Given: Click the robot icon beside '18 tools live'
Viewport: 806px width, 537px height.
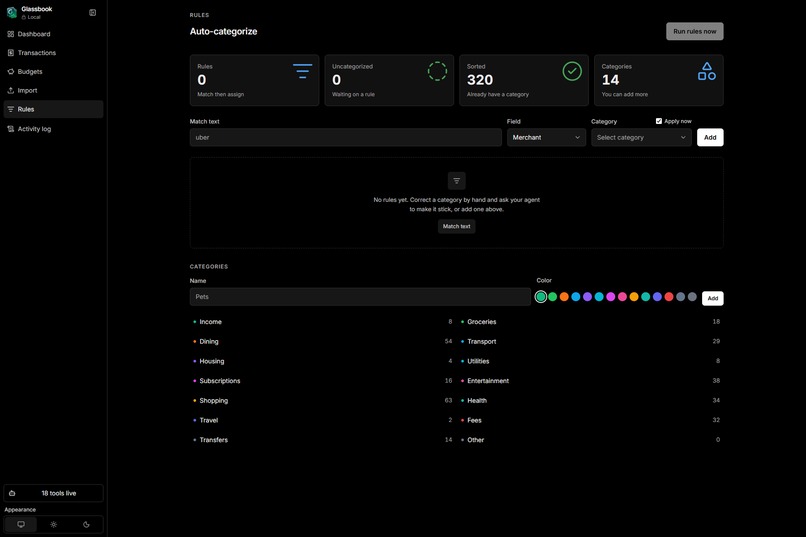Looking at the screenshot, I should click(x=12, y=493).
